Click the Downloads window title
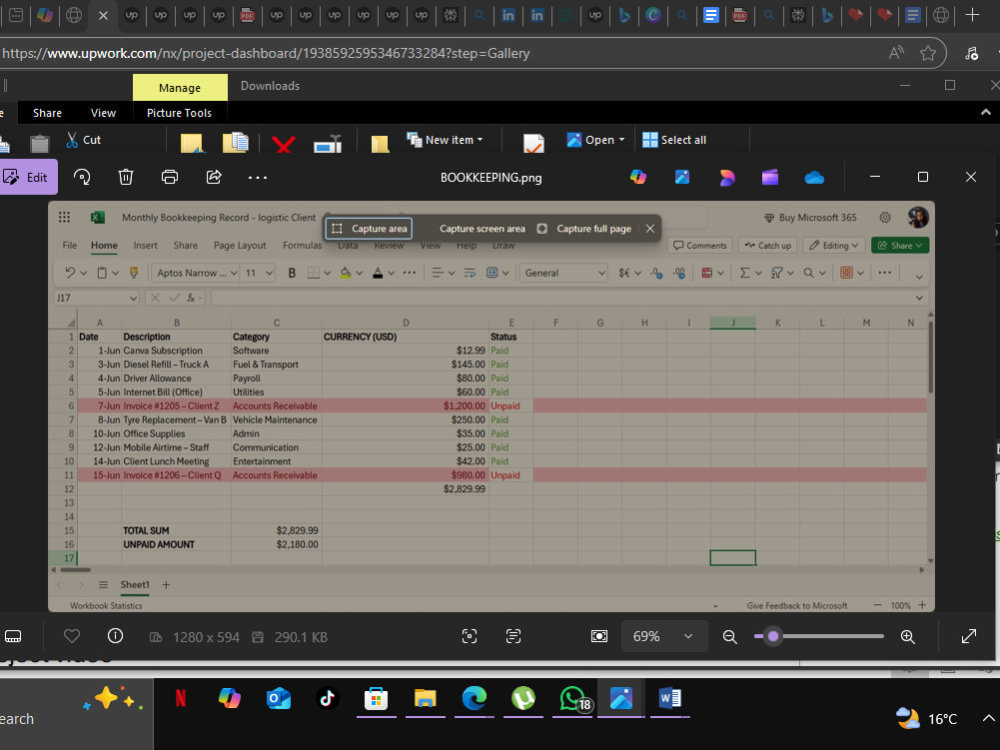The width and height of the screenshot is (1000, 750). click(270, 86)
